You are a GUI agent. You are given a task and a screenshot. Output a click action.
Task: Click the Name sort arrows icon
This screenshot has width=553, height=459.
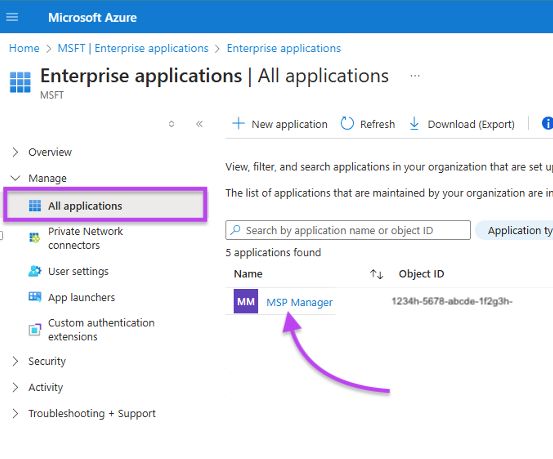click(x=376, y=274)
